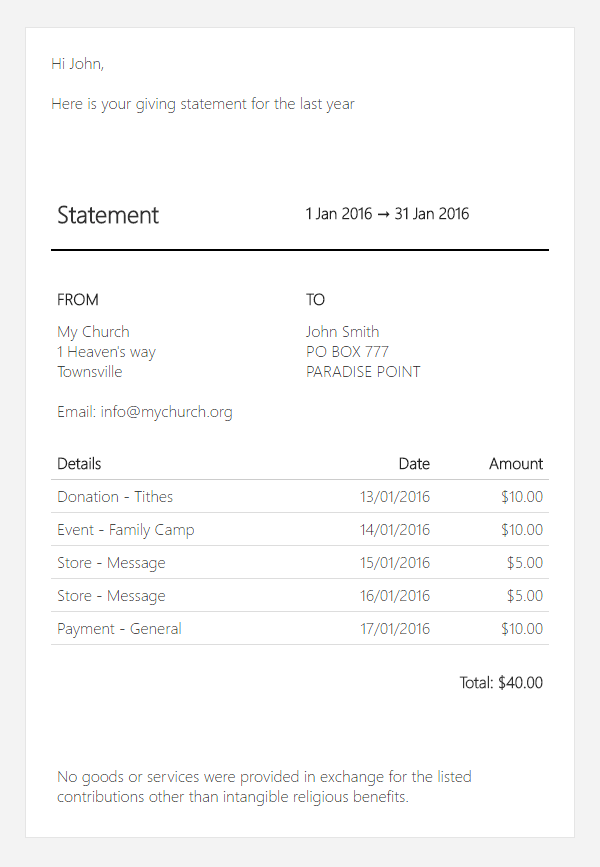Click the My Church sender name

(x=93, y=332)
